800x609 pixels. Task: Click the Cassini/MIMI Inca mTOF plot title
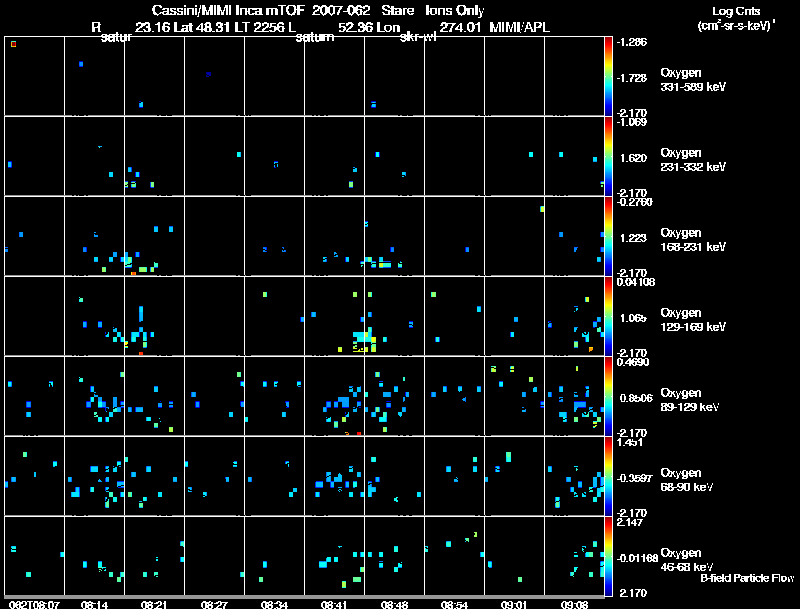click(318, 11)
